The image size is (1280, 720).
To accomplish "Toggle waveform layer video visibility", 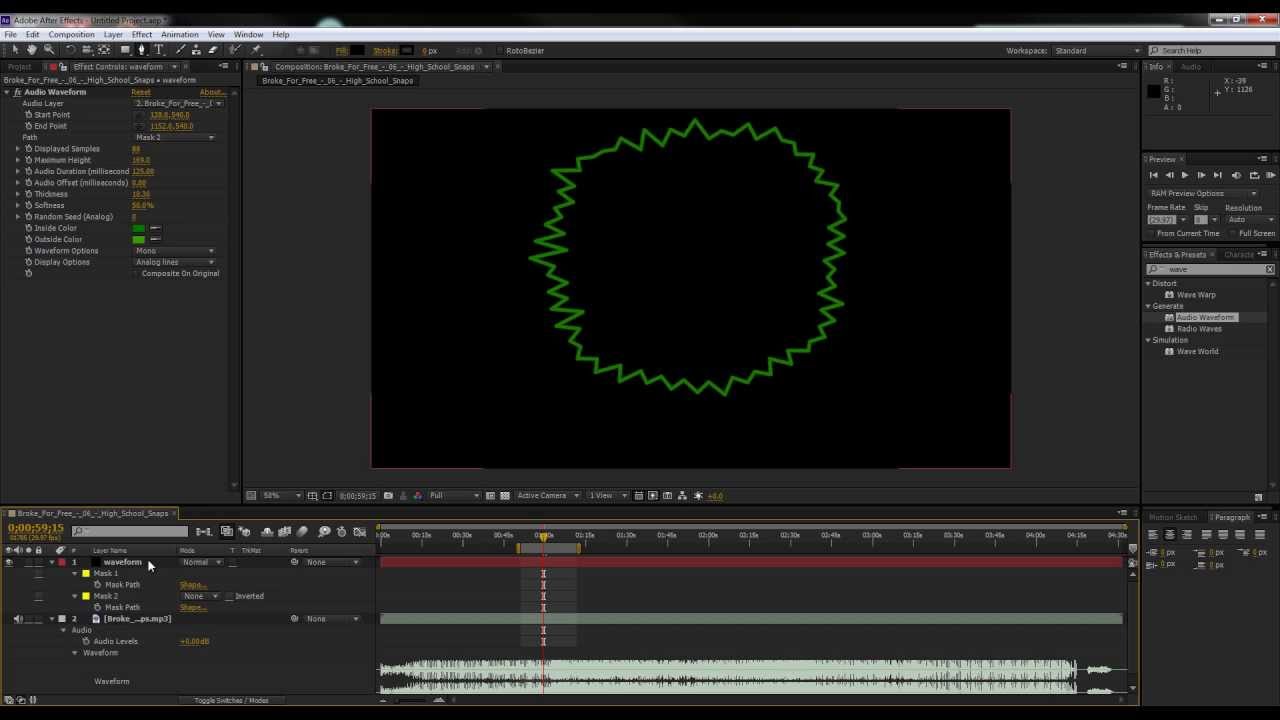I will point(8,562).
